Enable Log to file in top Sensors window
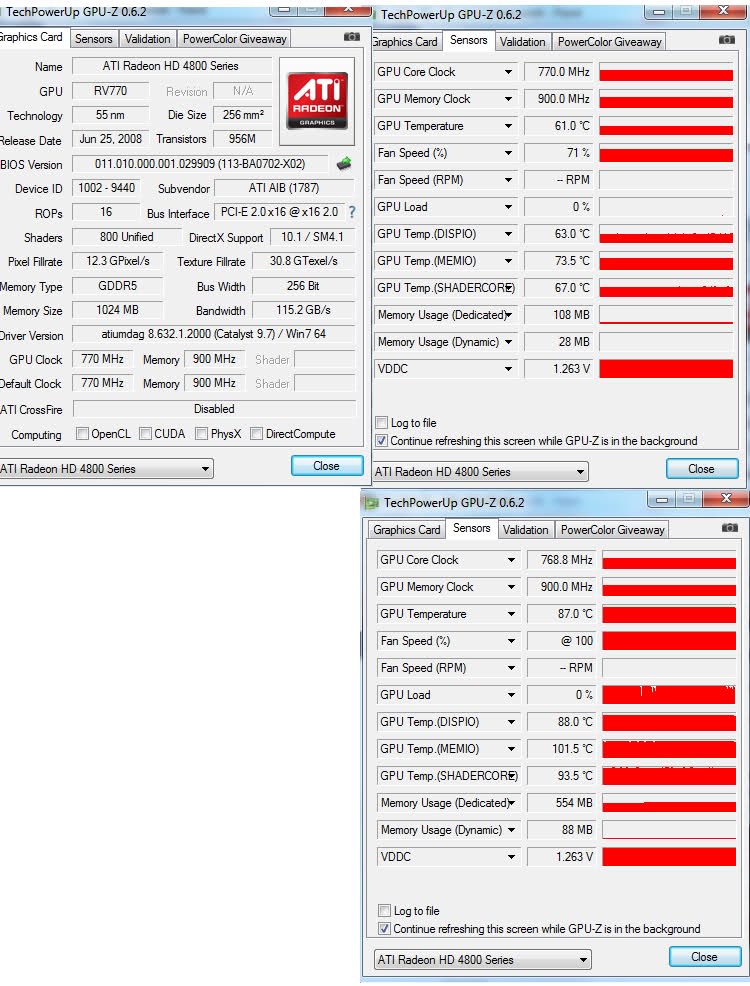 tap(382, 423)
